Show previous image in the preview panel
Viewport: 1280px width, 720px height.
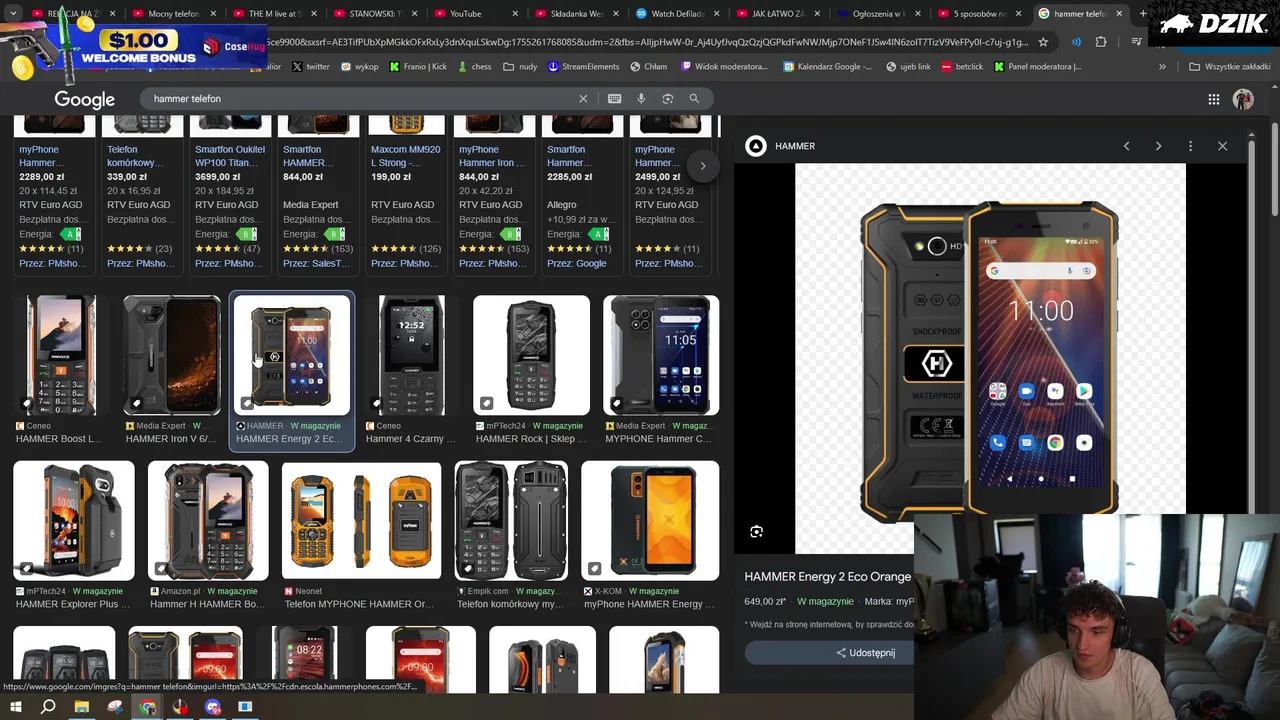[x=1126, y=146]
